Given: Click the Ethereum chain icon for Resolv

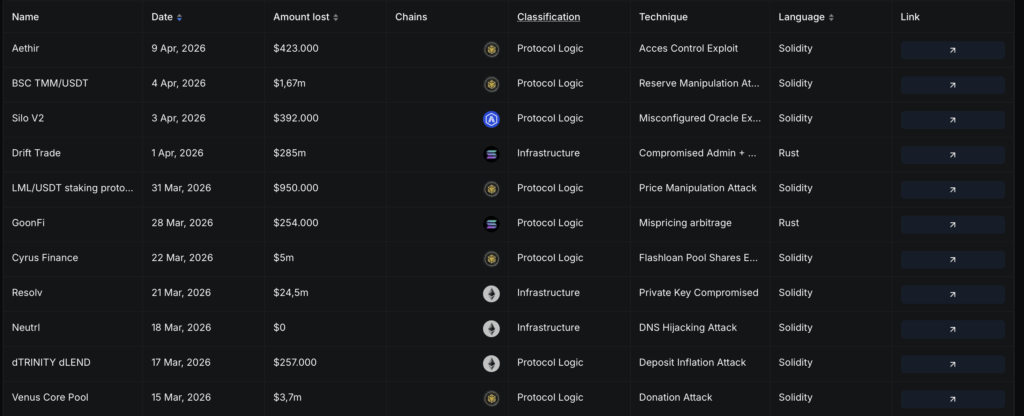Looking at the screenshot, I should coord(491,293).
